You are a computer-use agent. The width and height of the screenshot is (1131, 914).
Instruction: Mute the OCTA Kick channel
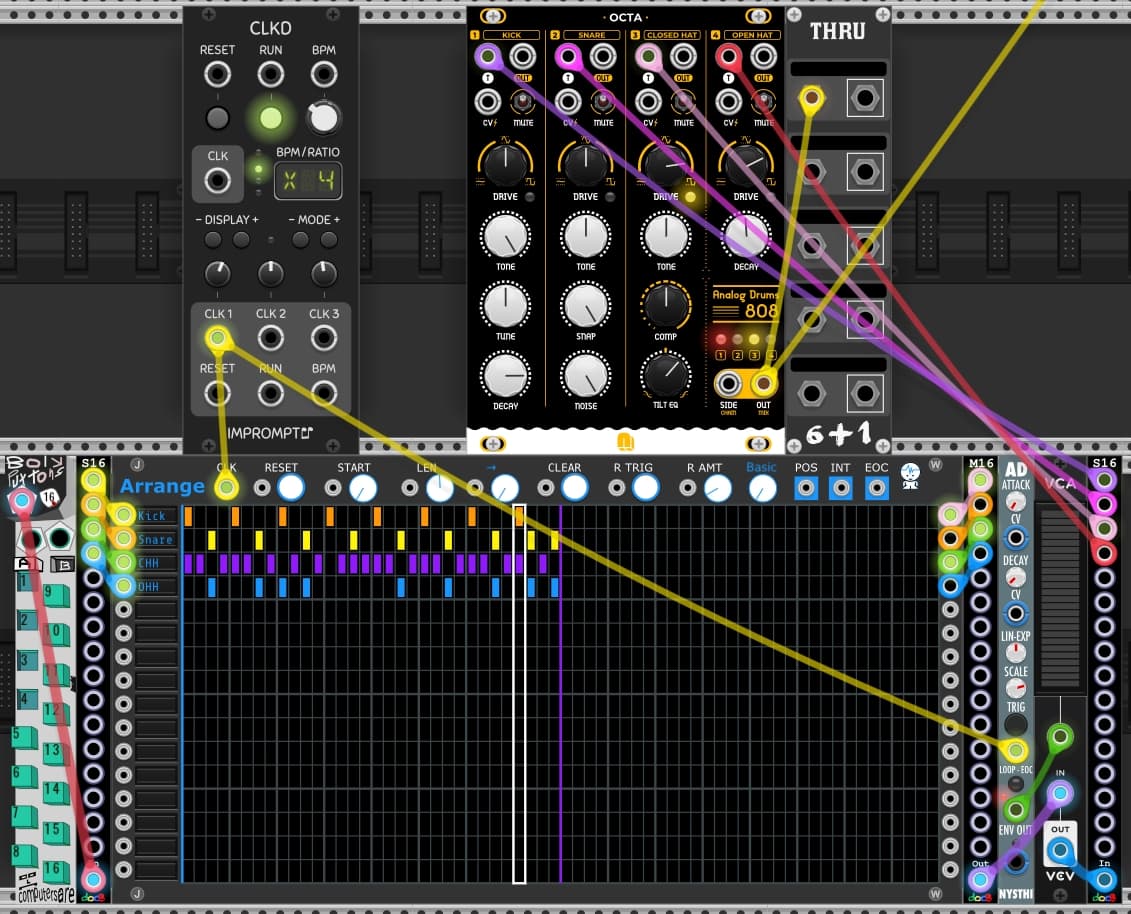click(522, 102)
